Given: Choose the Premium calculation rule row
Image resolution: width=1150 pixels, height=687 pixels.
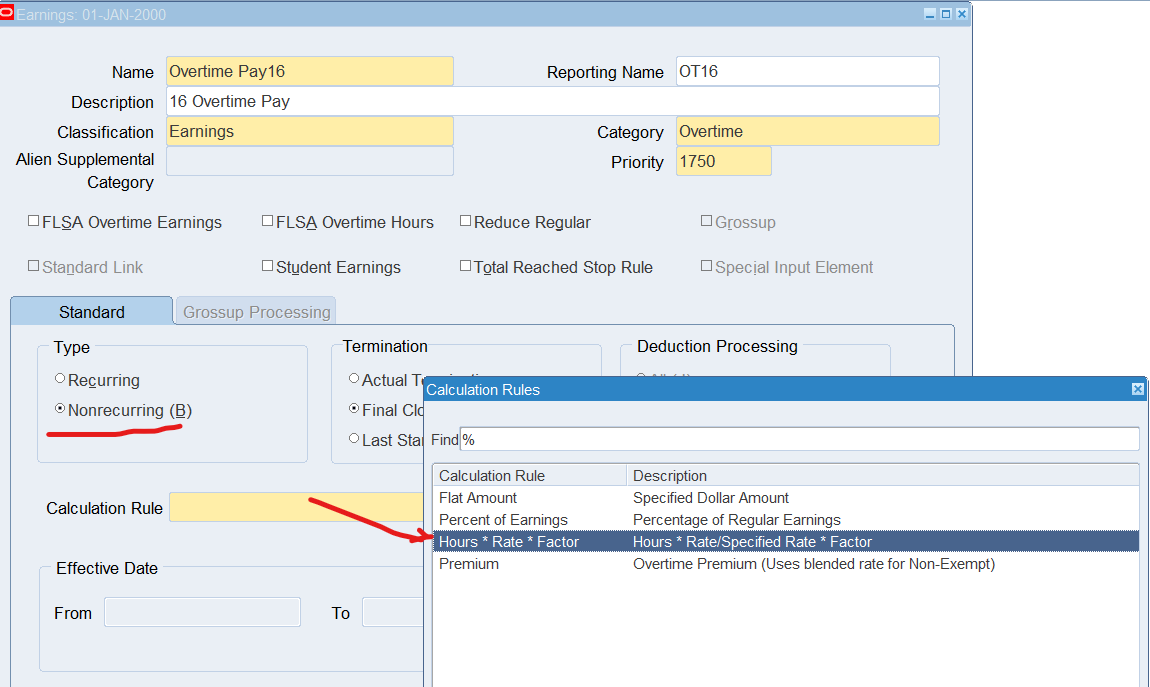Looking at the screenshot, I should click(469, 564).
